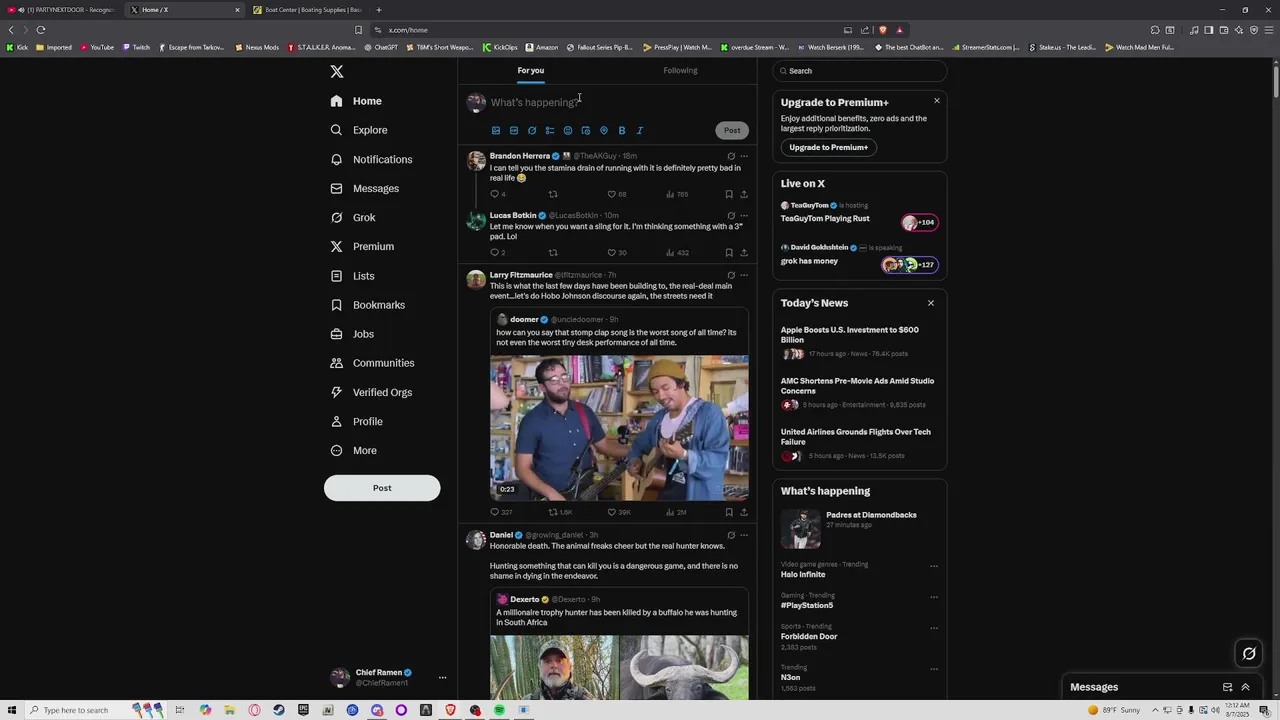Repost Brandon Herrera's post
The width and height of the screenshot is (1280, 720).
tap(553, 194)
